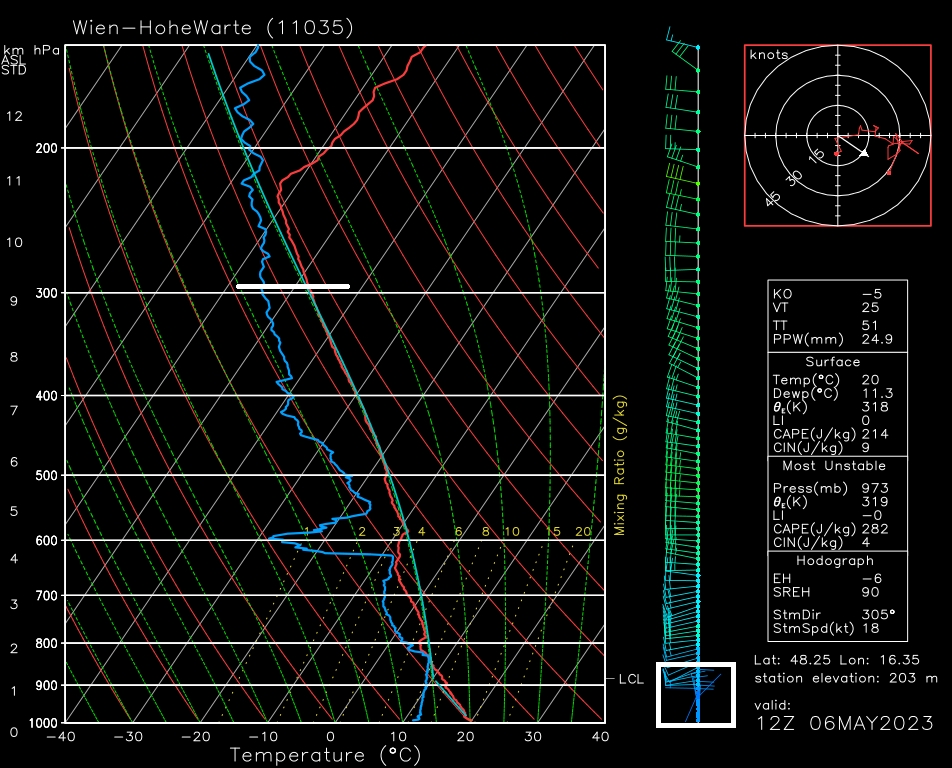Click the 12Z 06MAY2023 valid time

pyautogui.click(x=845, y=723)
